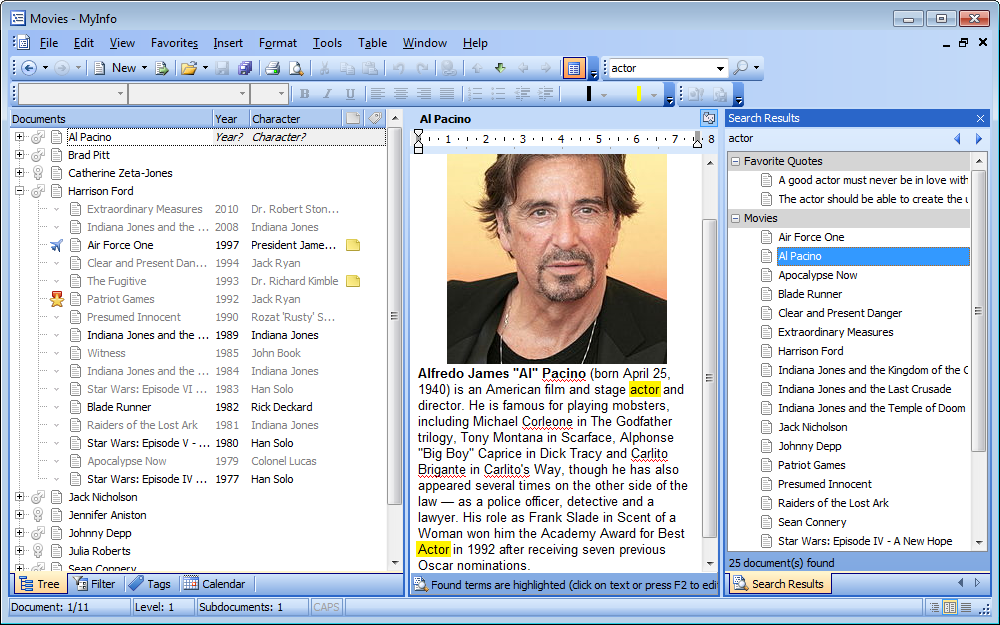This screenshot has width=1000, height=625.
Task: Go to previous search result arrow
Action: pyautogui.click(x=957, y=139)
